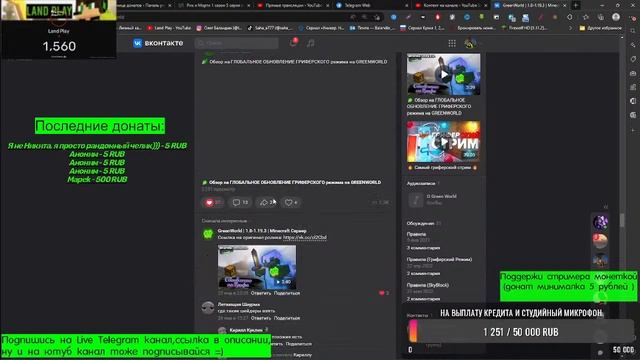The height and width of the screenshot is (360, 640).
Task: Switch to 'Прямые трансляции - YouTube' browser tab
Action: pyautogui.click(x=293, y=6)
